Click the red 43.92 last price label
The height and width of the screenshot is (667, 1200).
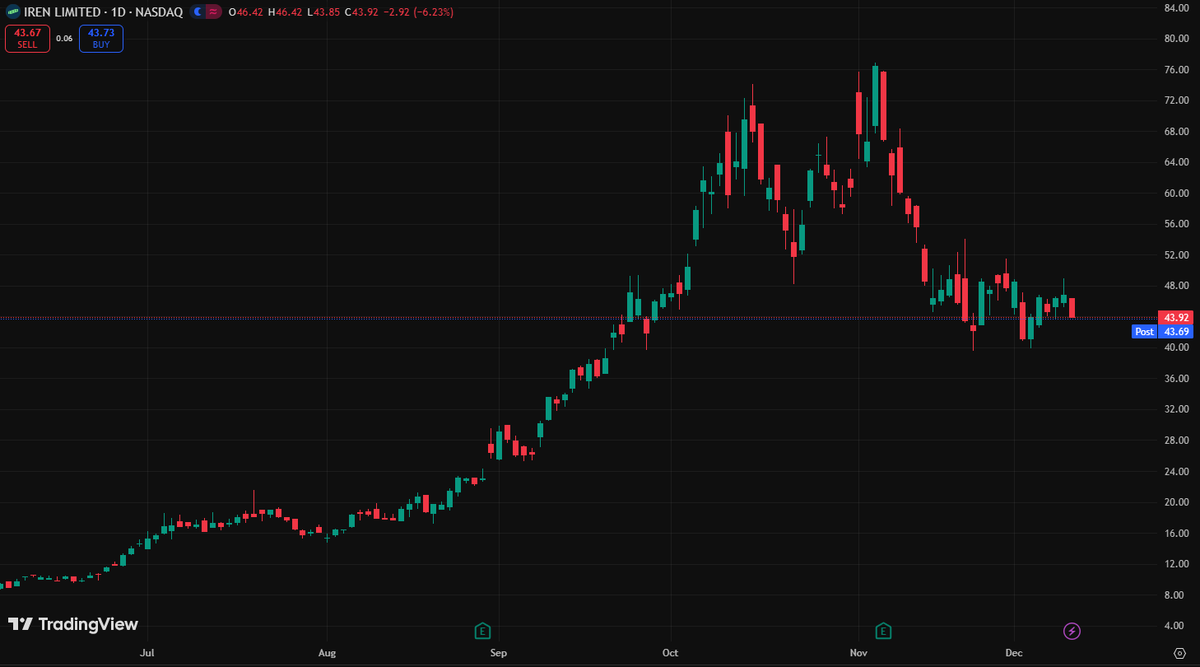click(1175, 318)
